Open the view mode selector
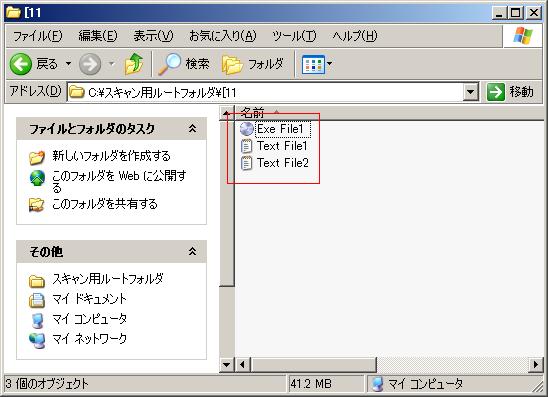This screenshot has width=548, height=397. tap(317, 64)
